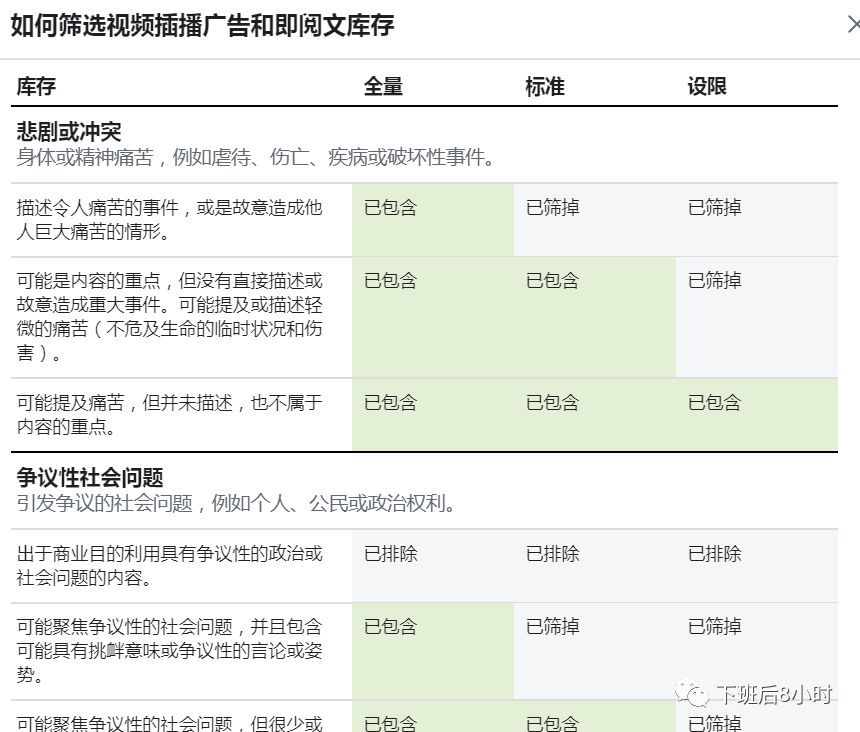
Task: Select the 库存 column header
Action: pyautogui.click(x=36, y=87)
